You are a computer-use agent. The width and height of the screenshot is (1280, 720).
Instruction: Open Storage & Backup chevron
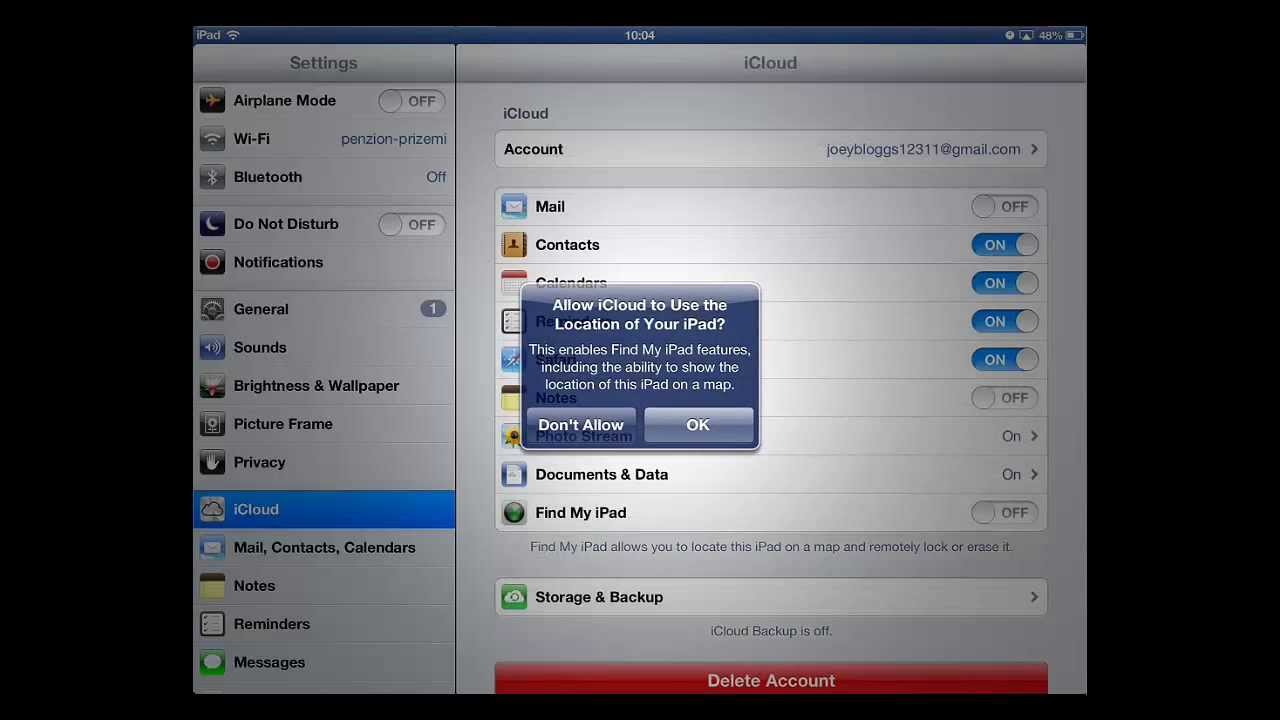pyautogui.click(x=1034, y=597)
